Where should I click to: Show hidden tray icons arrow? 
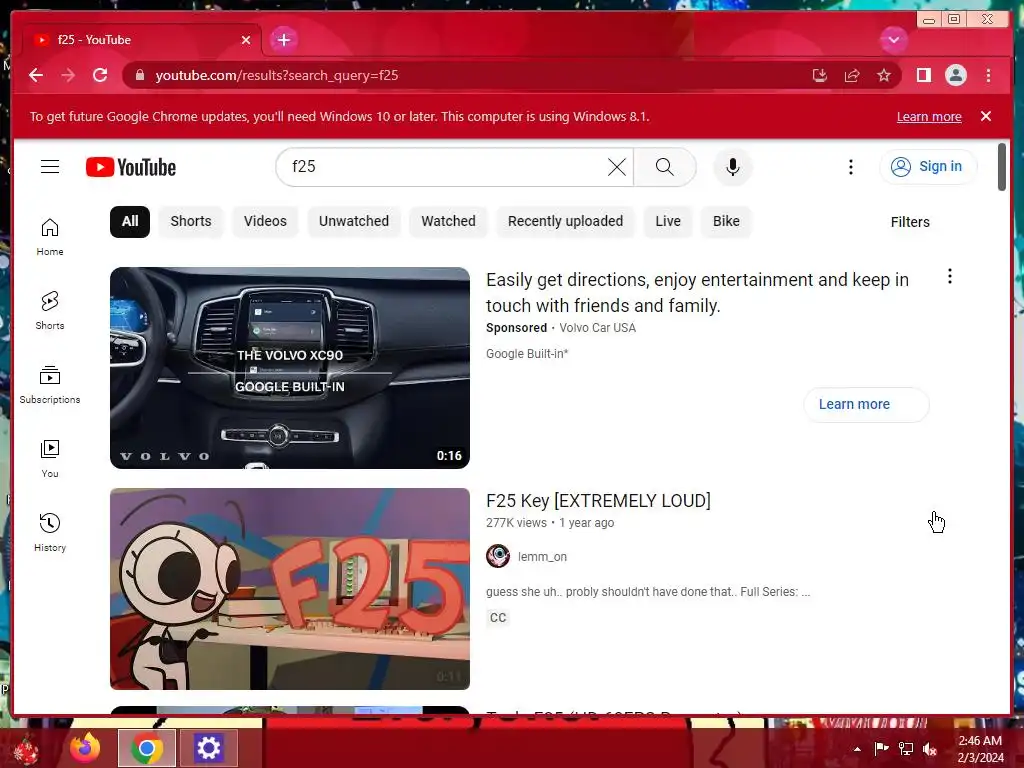(x=857, y=749)
